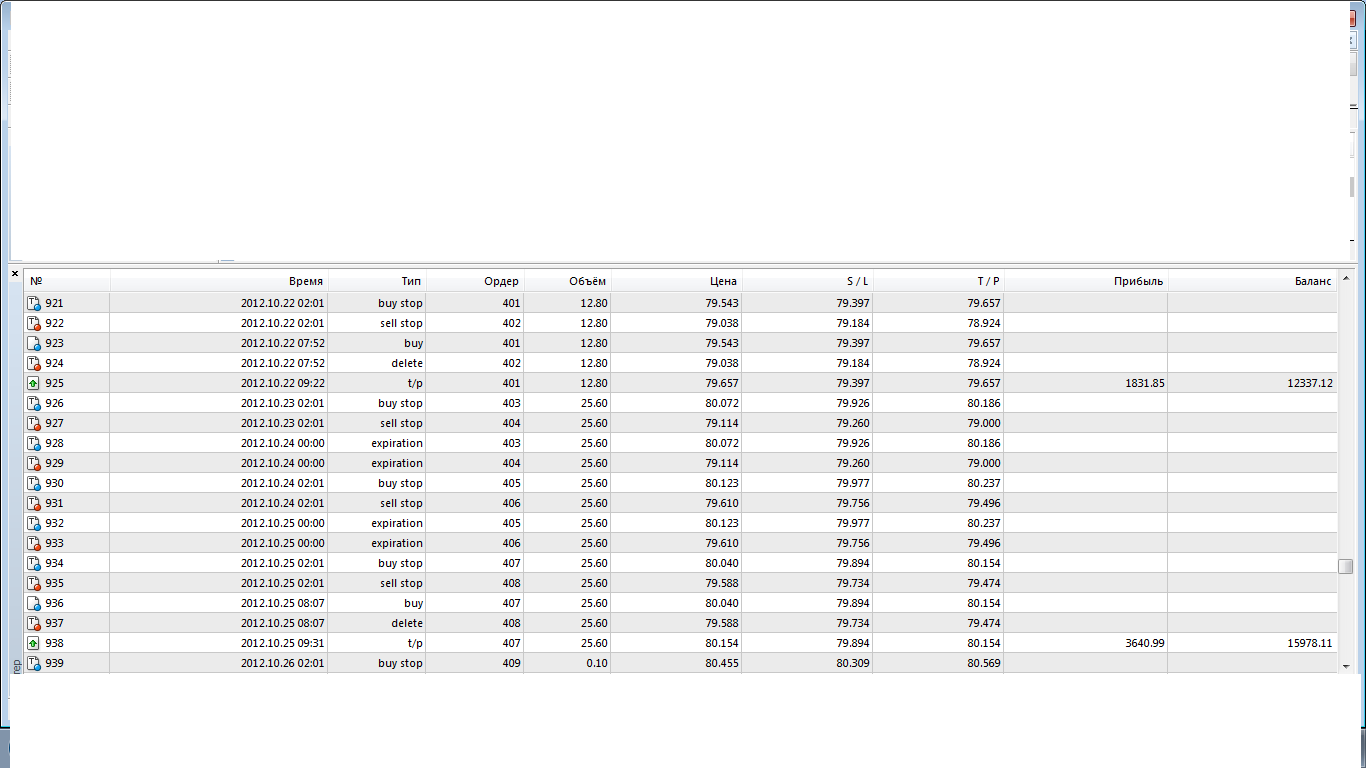
Task: Click the expiration icon in row 933
Action: tap(33, 543)
